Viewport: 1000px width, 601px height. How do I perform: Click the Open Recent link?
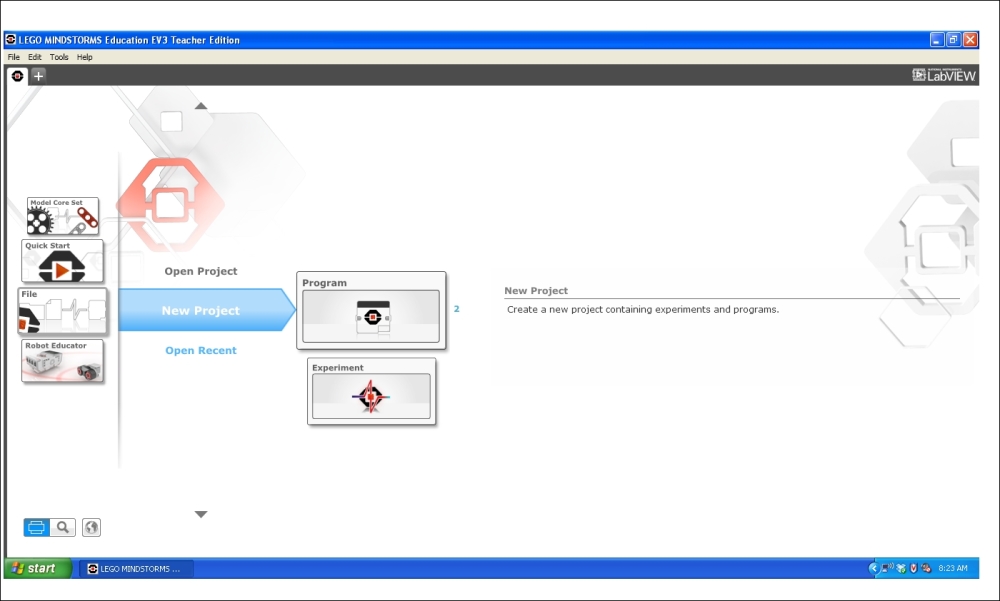[200, 350]
